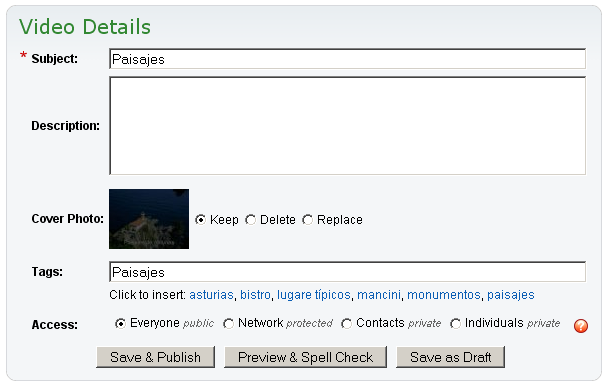
Task: Choose Contacts private access option
Action: pos(346,323)
